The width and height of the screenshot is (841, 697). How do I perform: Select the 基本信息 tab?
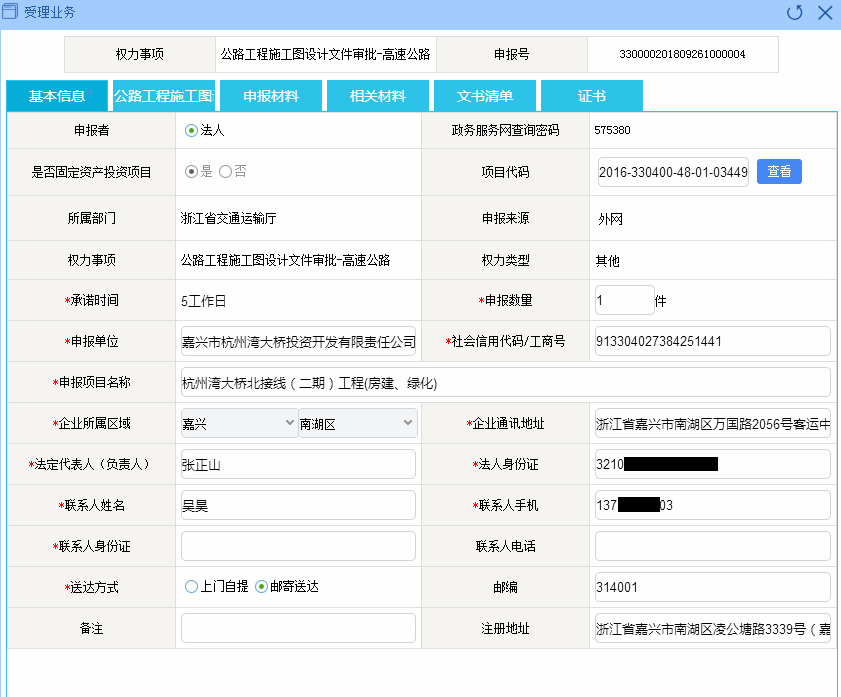tap(57, 96)
